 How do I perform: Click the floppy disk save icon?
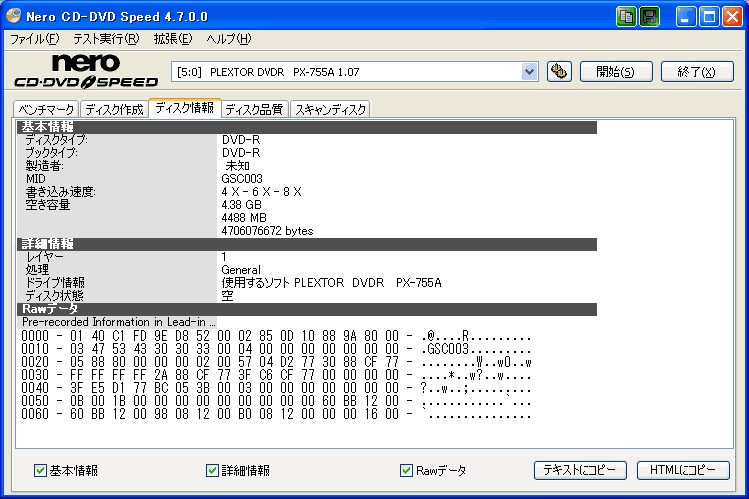coord(650,17)
